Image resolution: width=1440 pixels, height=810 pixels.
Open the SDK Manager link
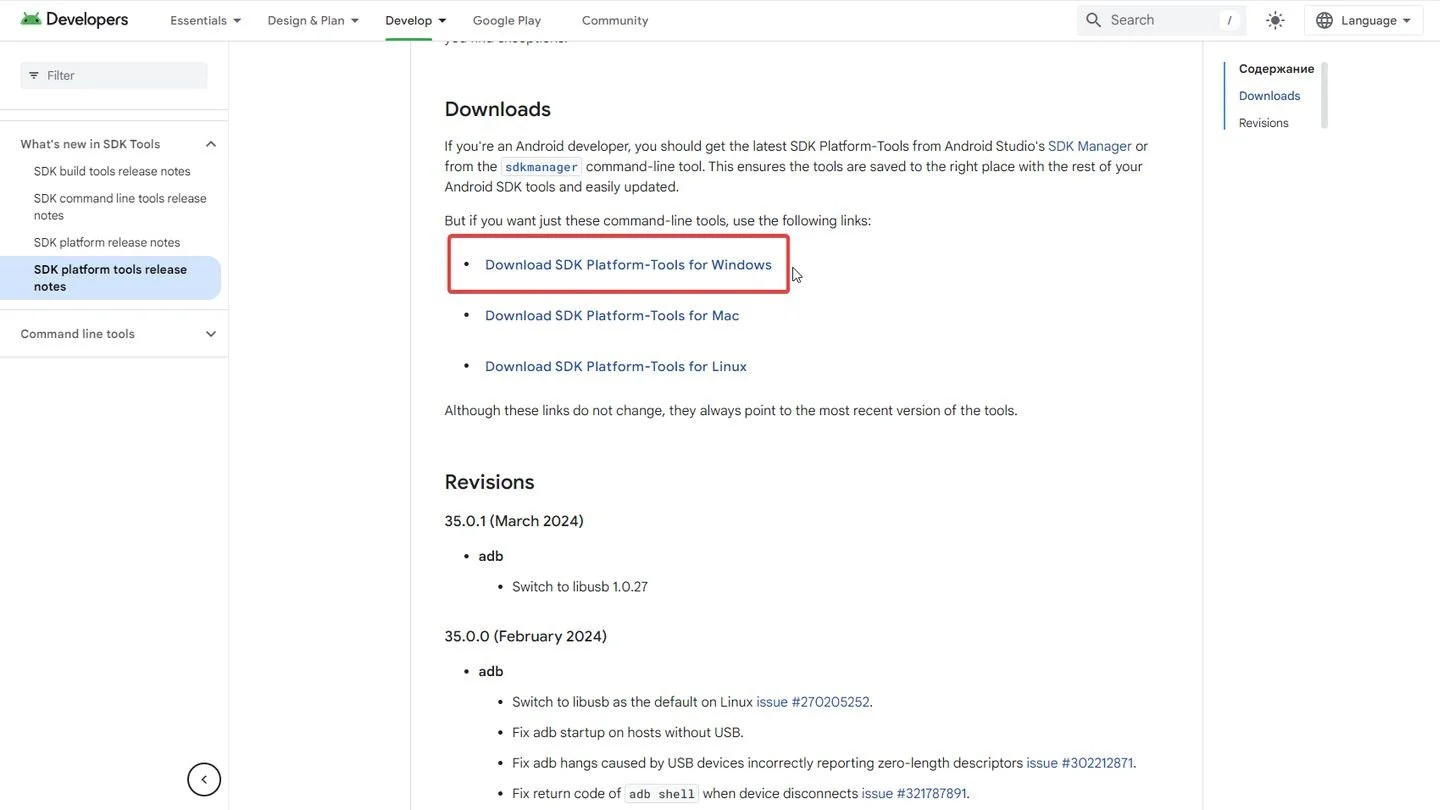coord(1090,146)
